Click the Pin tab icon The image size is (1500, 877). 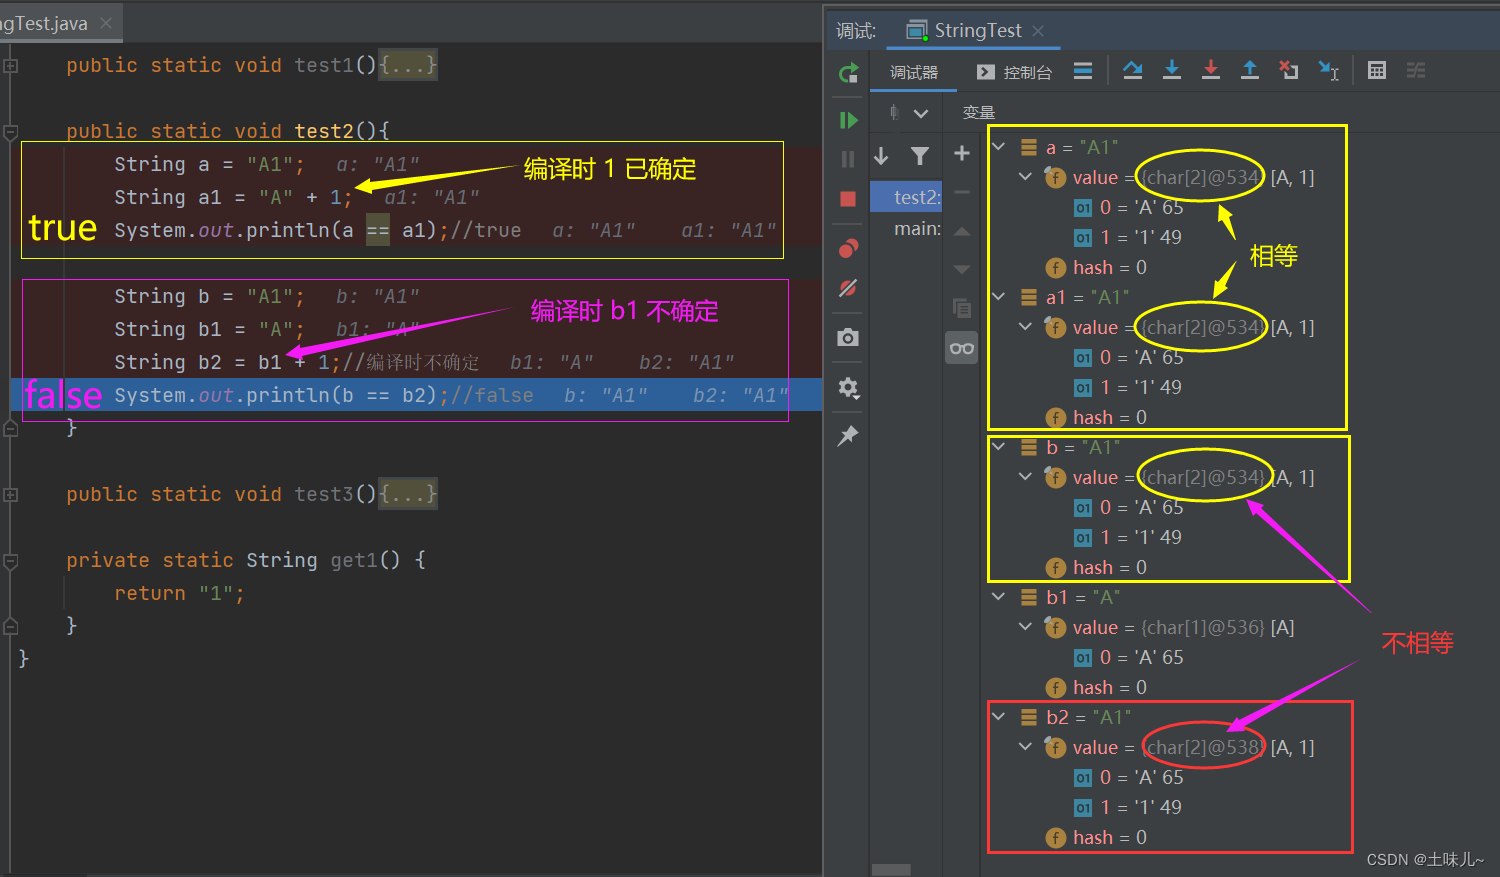click(x=848, y=435)
